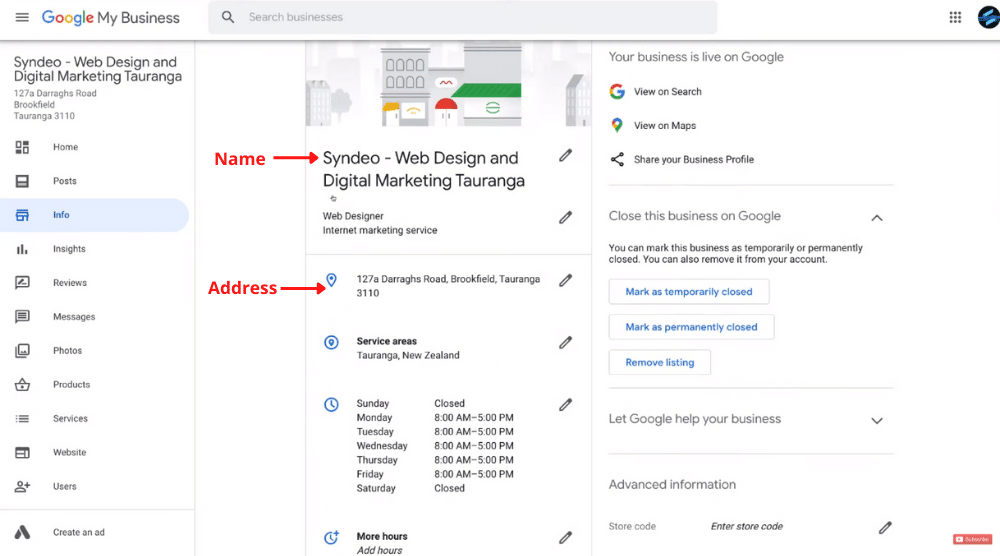Edit the Web Designer category pencil
The height and width of the screenshot is (556, 1000).
click(x=566, y=217)
